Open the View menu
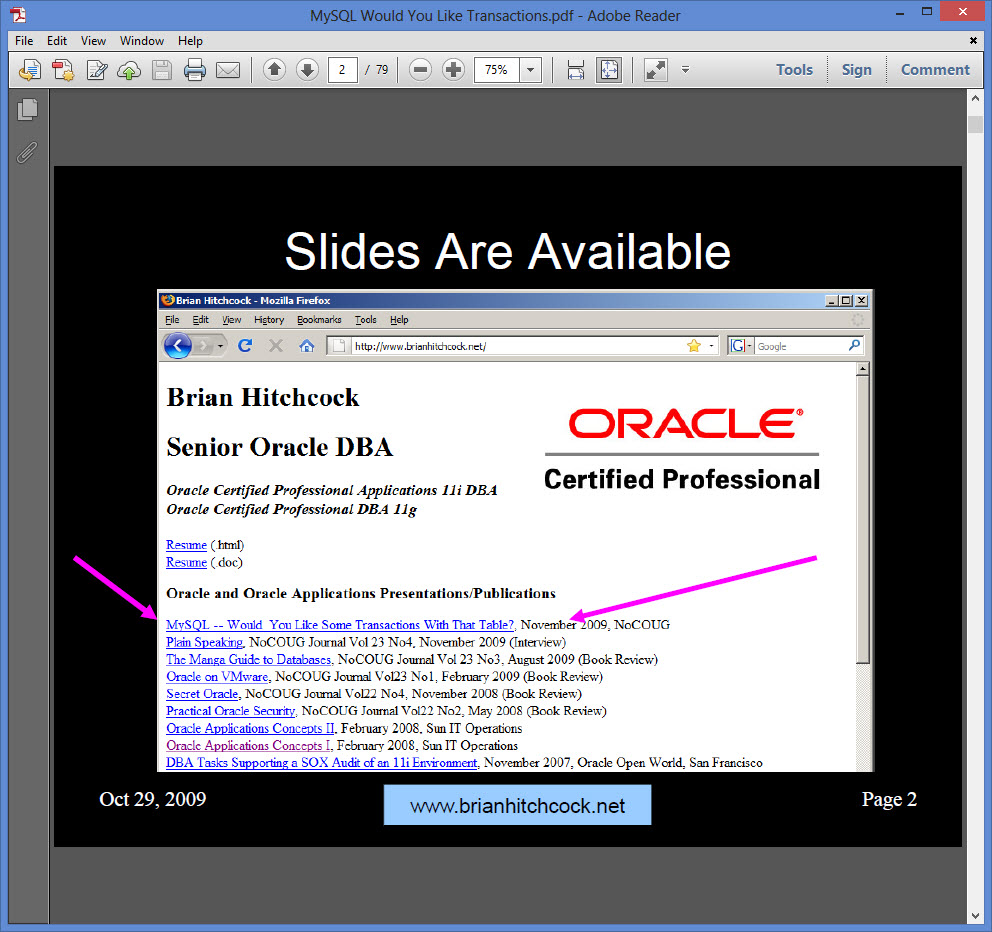Image resolution: width=992 pixels, height=932 pixels. point(93,41)
